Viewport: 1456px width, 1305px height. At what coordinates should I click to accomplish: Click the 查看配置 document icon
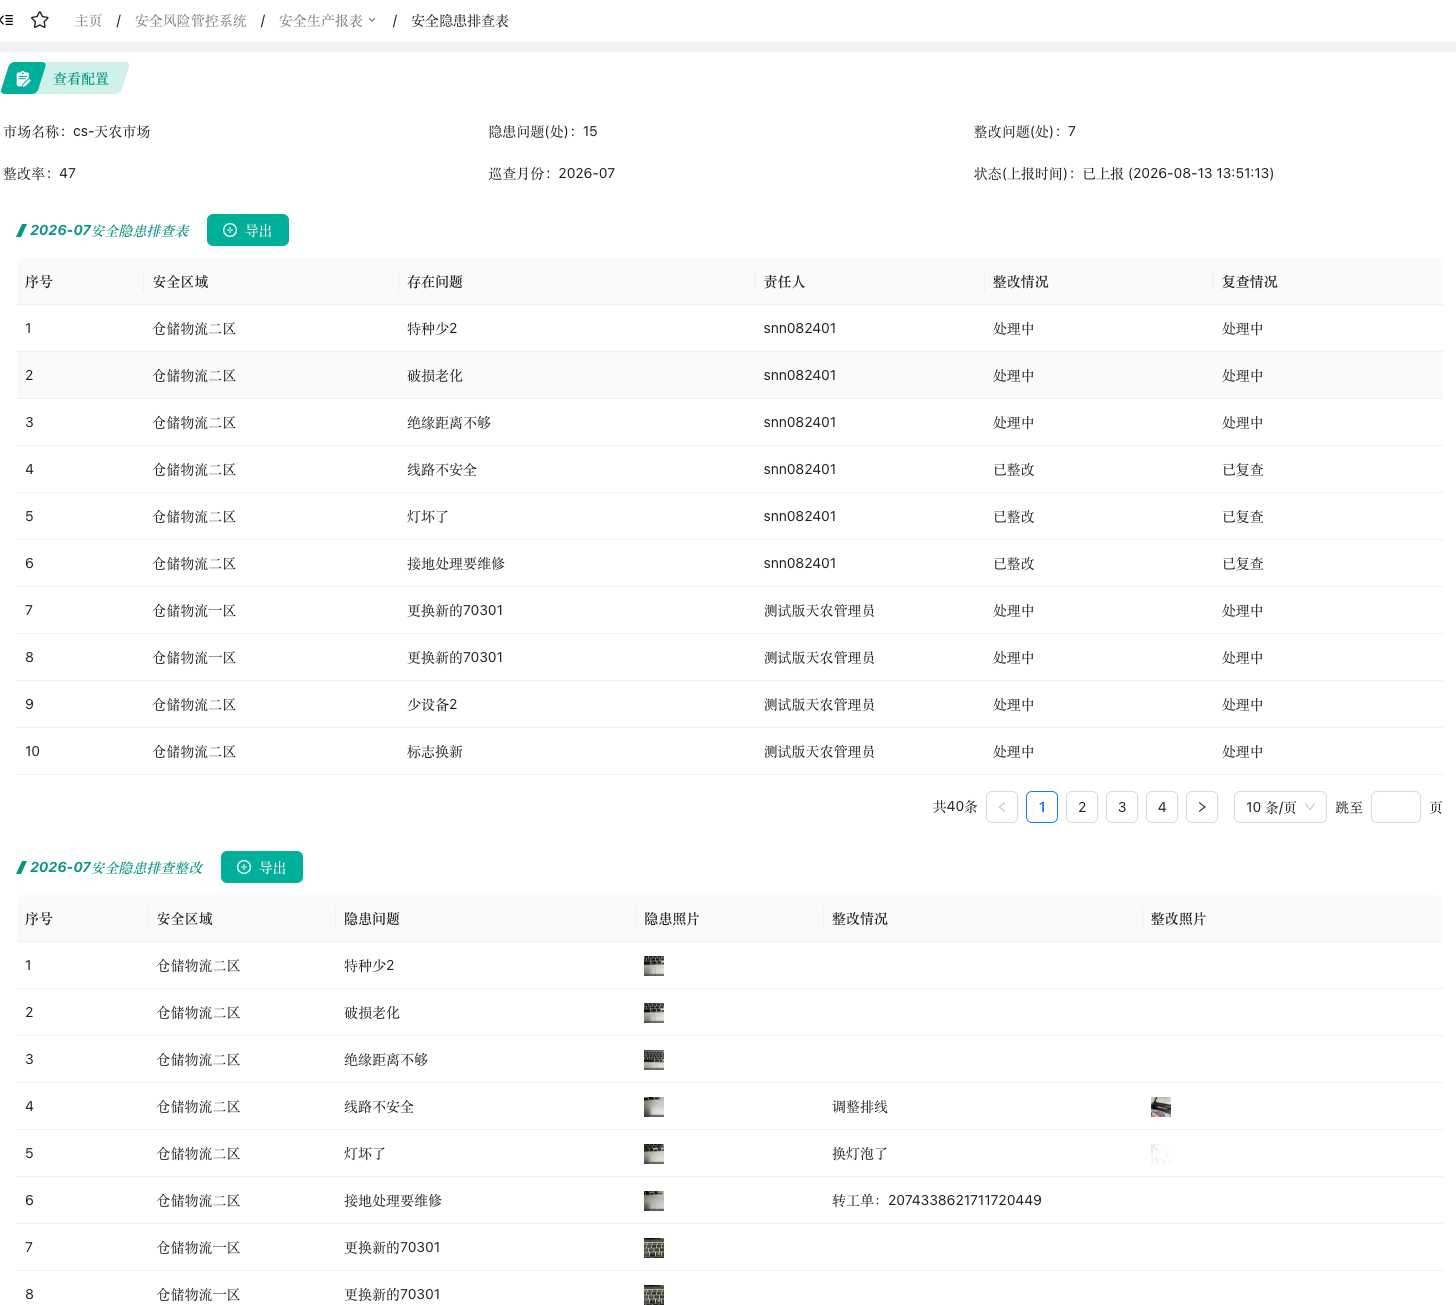[23, 79]
